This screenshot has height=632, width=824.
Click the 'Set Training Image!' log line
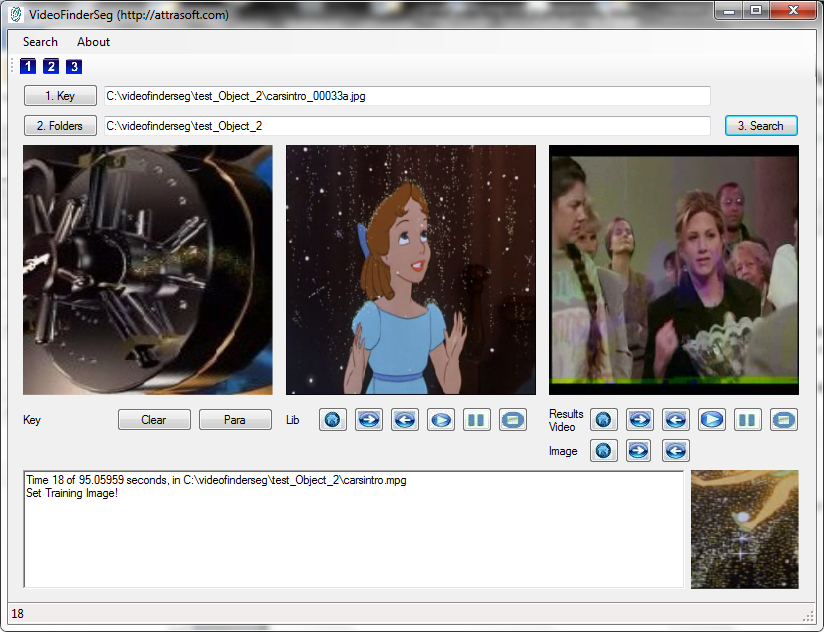(72, 493)
